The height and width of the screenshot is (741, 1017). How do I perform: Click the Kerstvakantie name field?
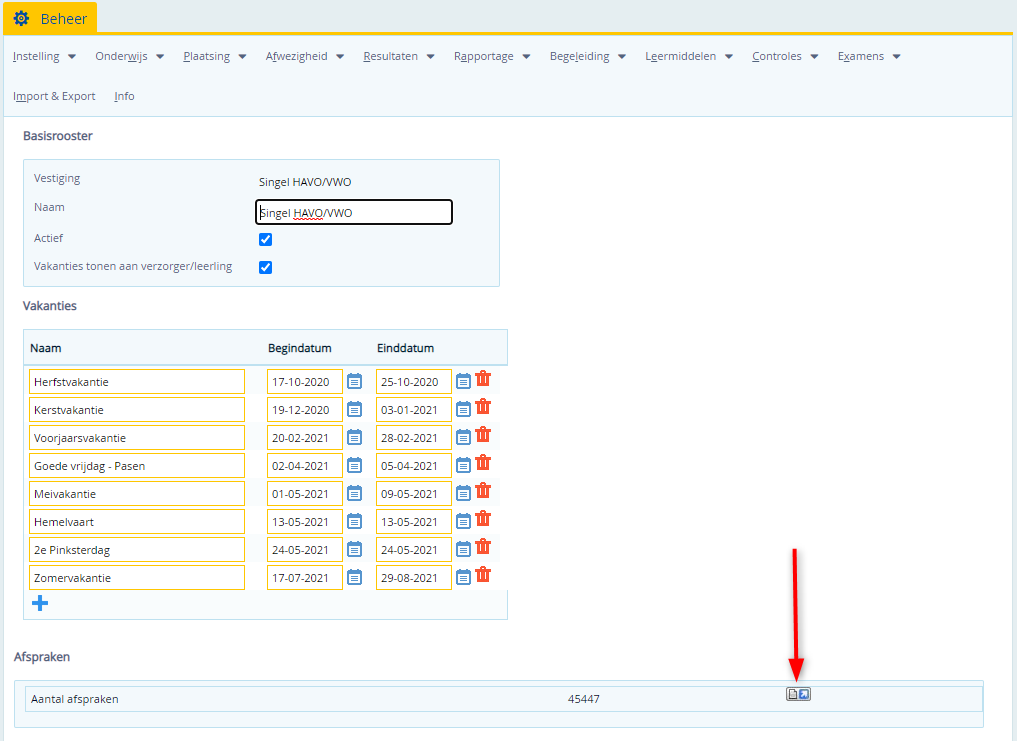(x=137, y=409)
